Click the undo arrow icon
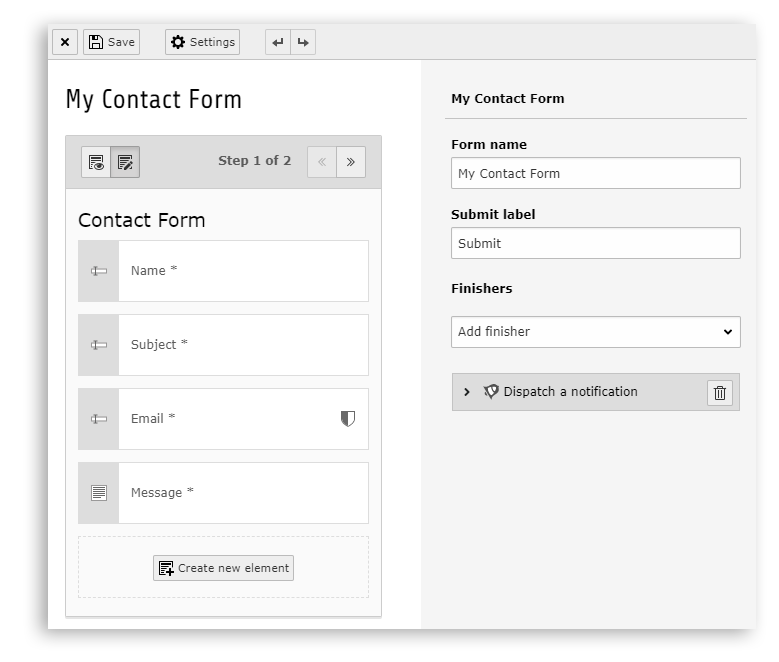Image resolution: width=779 pixels, height=662 pixels. [x=278, y=42]
